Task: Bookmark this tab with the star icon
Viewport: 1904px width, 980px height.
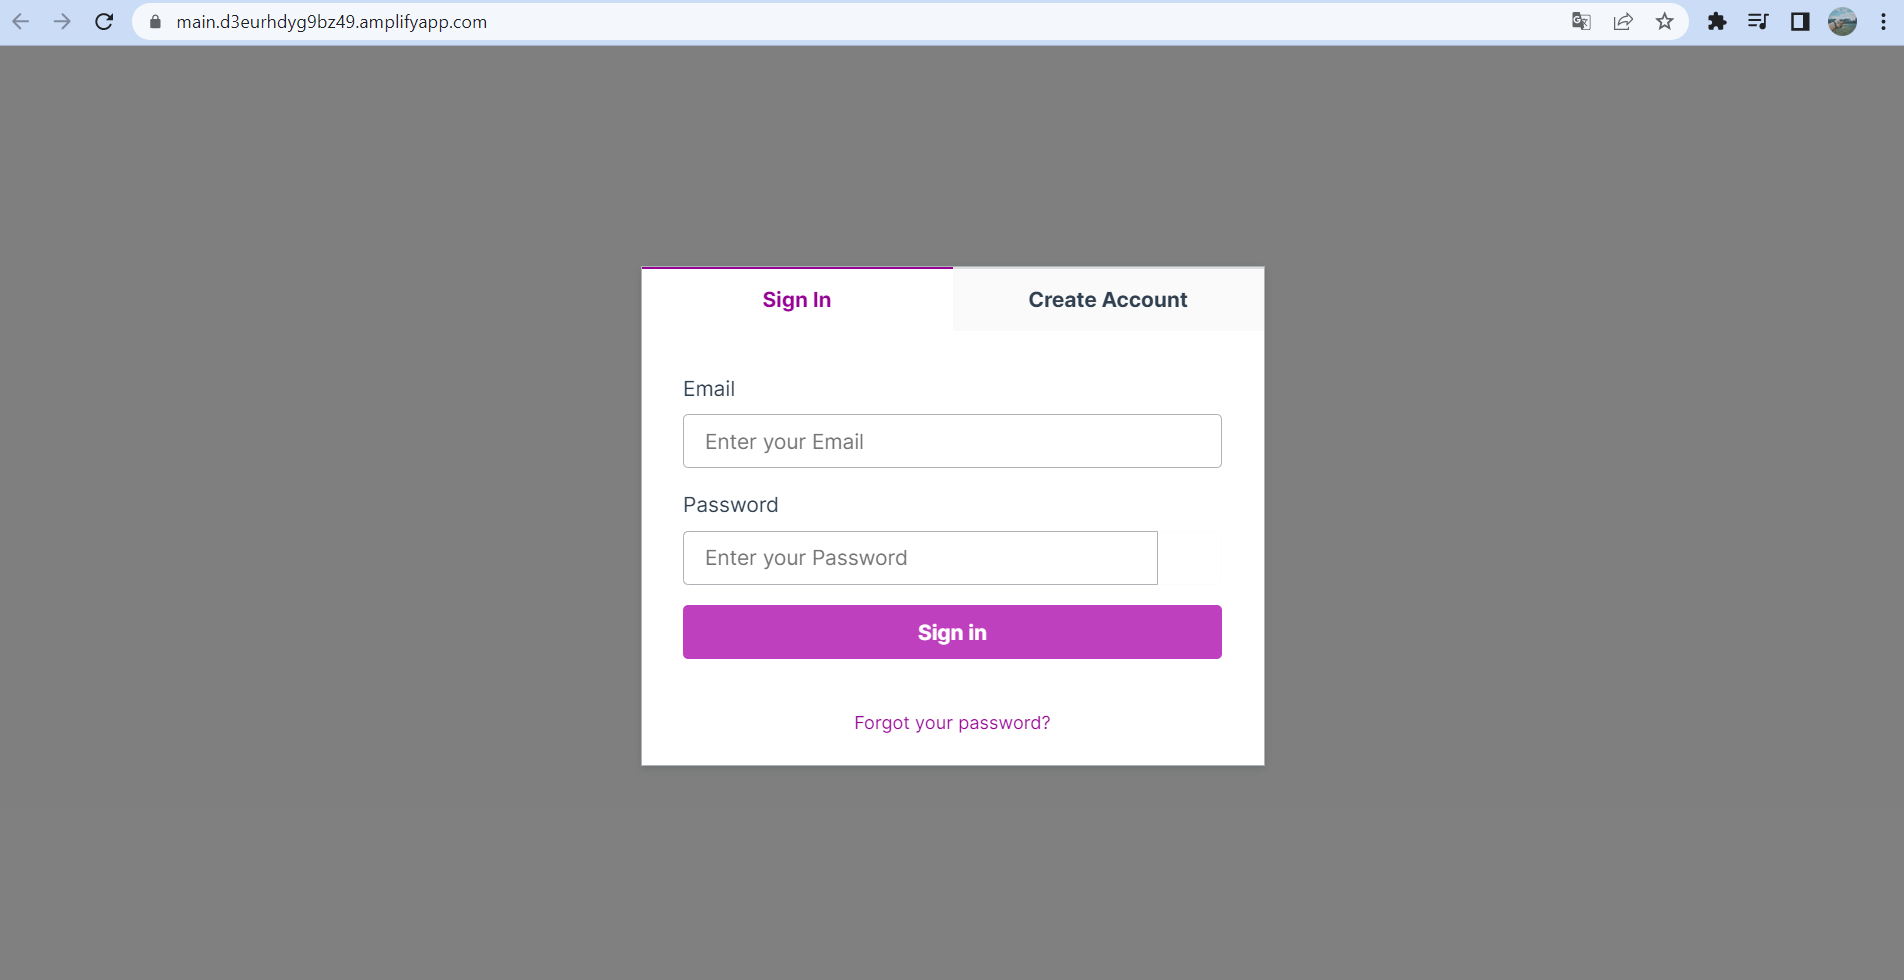Action: pos(1664,21)
